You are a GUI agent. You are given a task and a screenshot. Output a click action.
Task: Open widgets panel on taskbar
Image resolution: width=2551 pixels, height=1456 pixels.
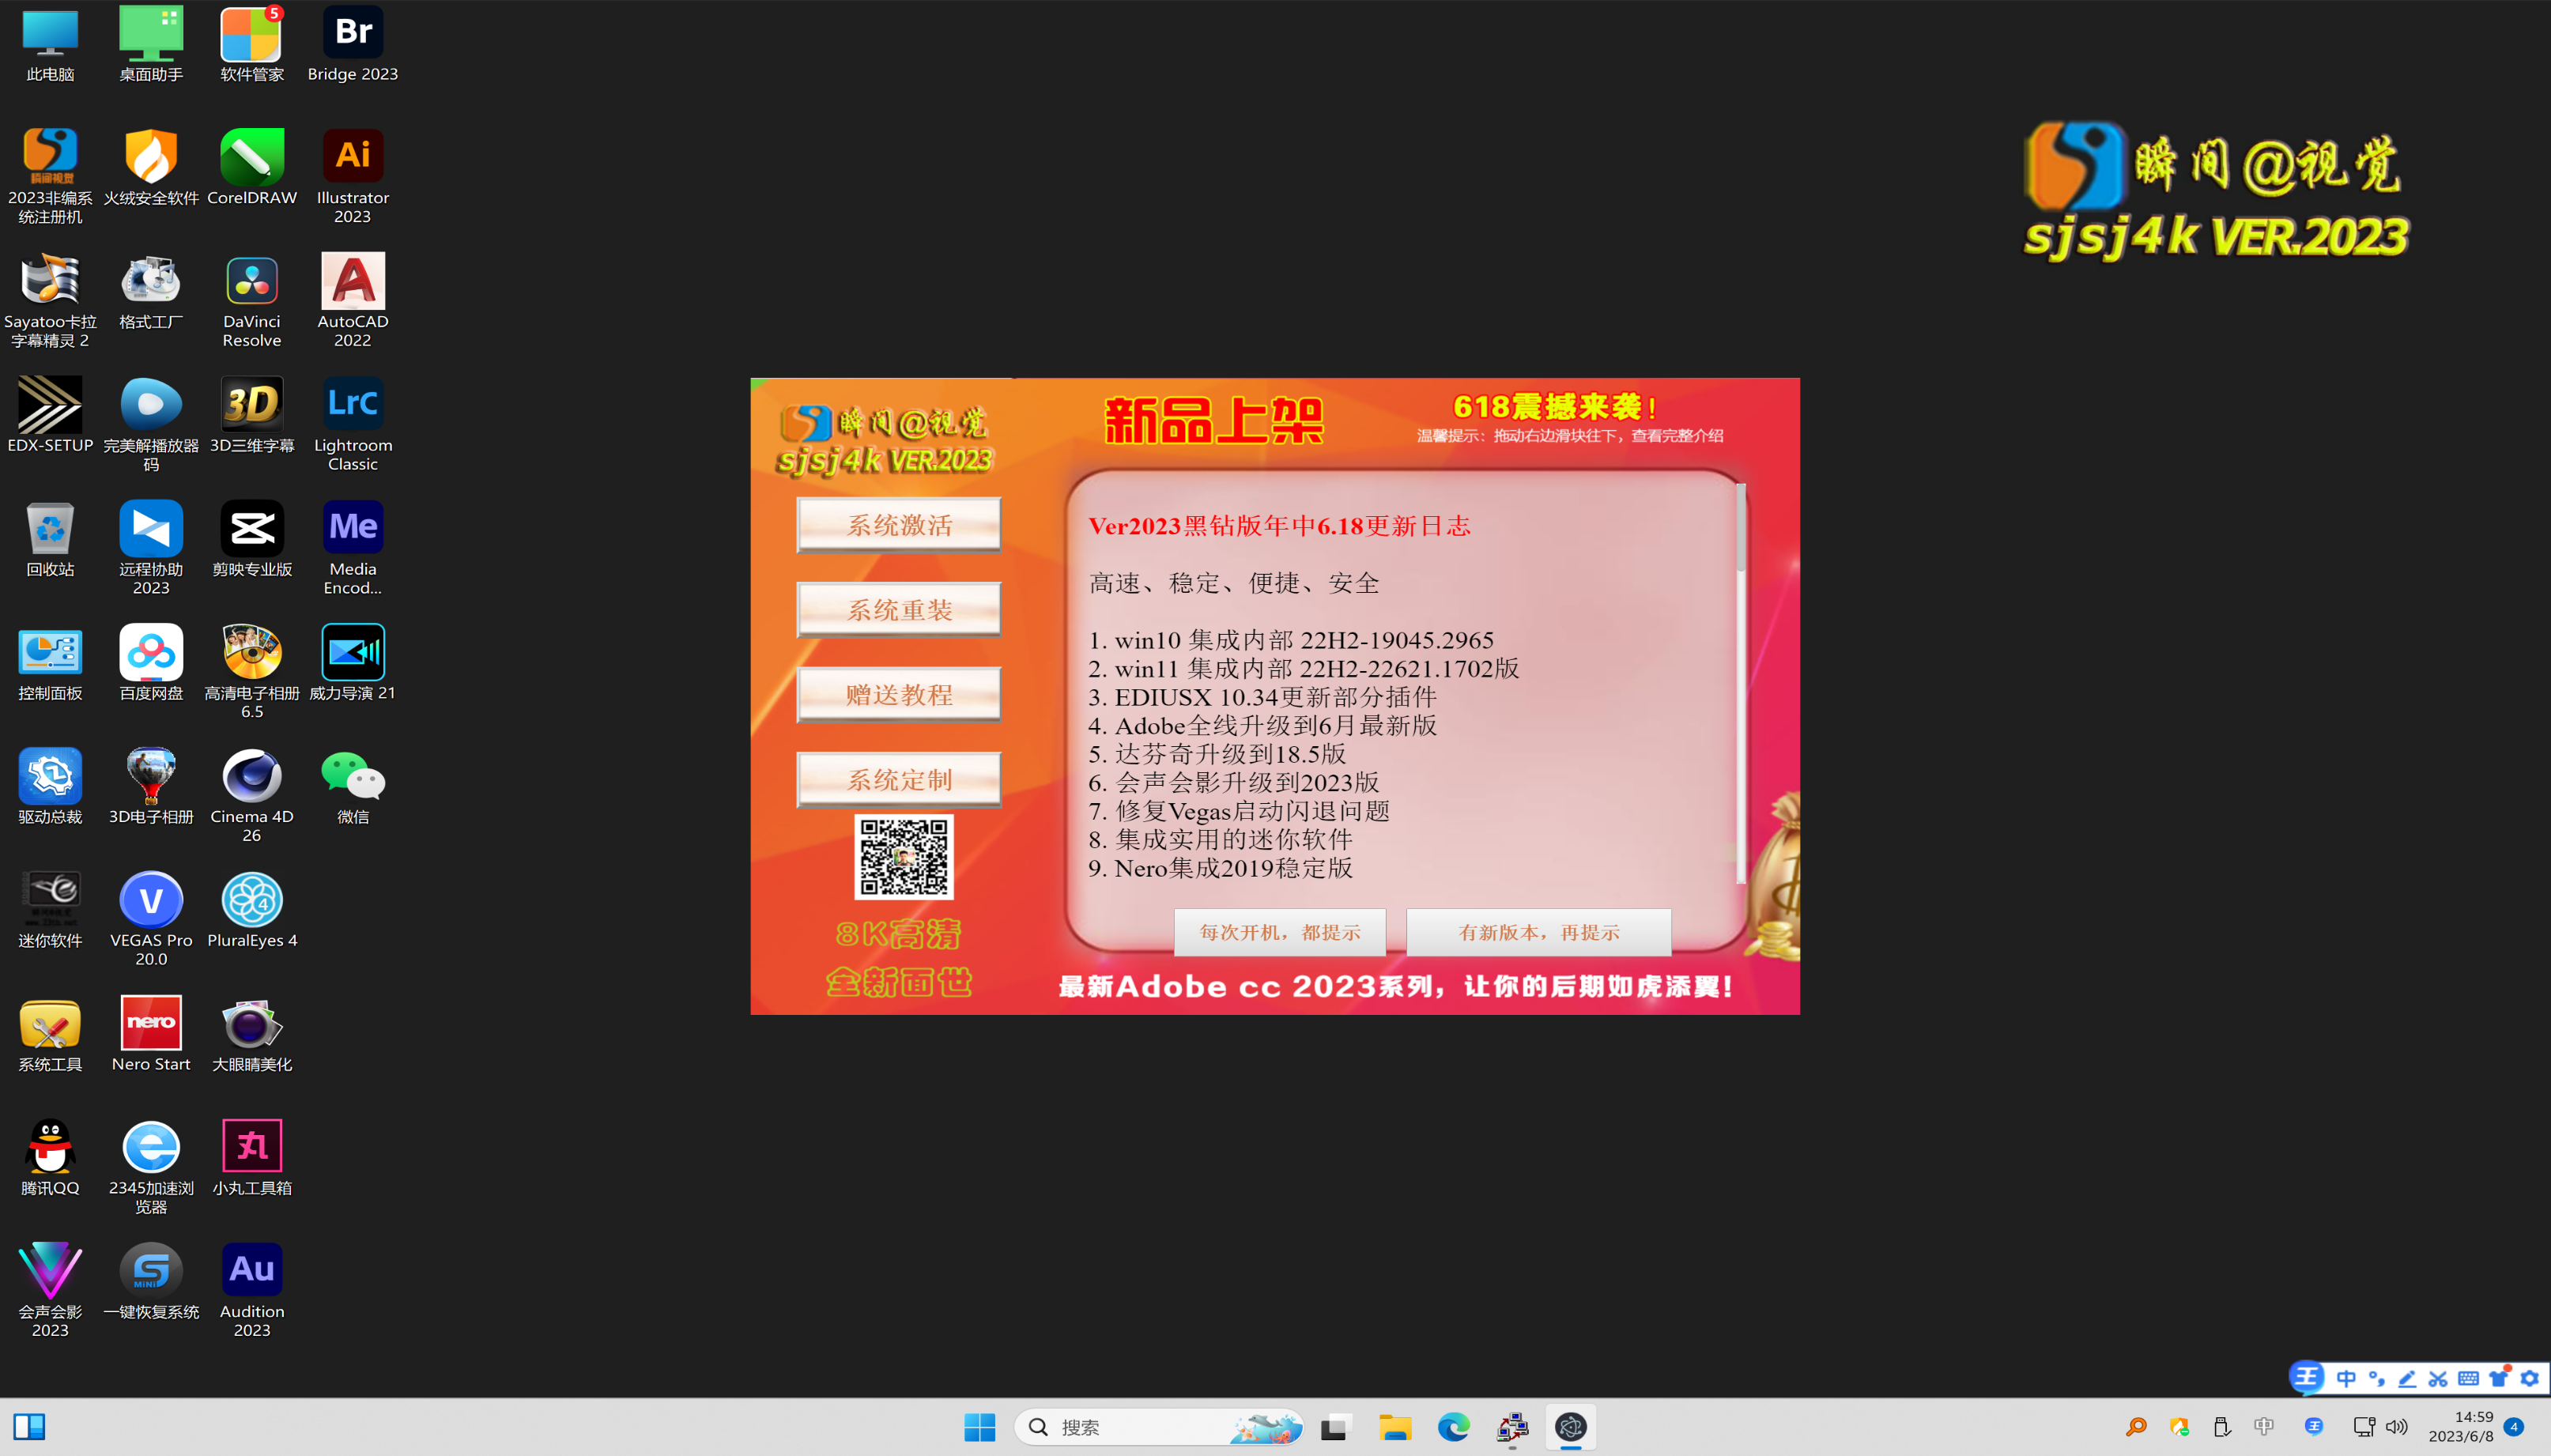coord(30,1427)
